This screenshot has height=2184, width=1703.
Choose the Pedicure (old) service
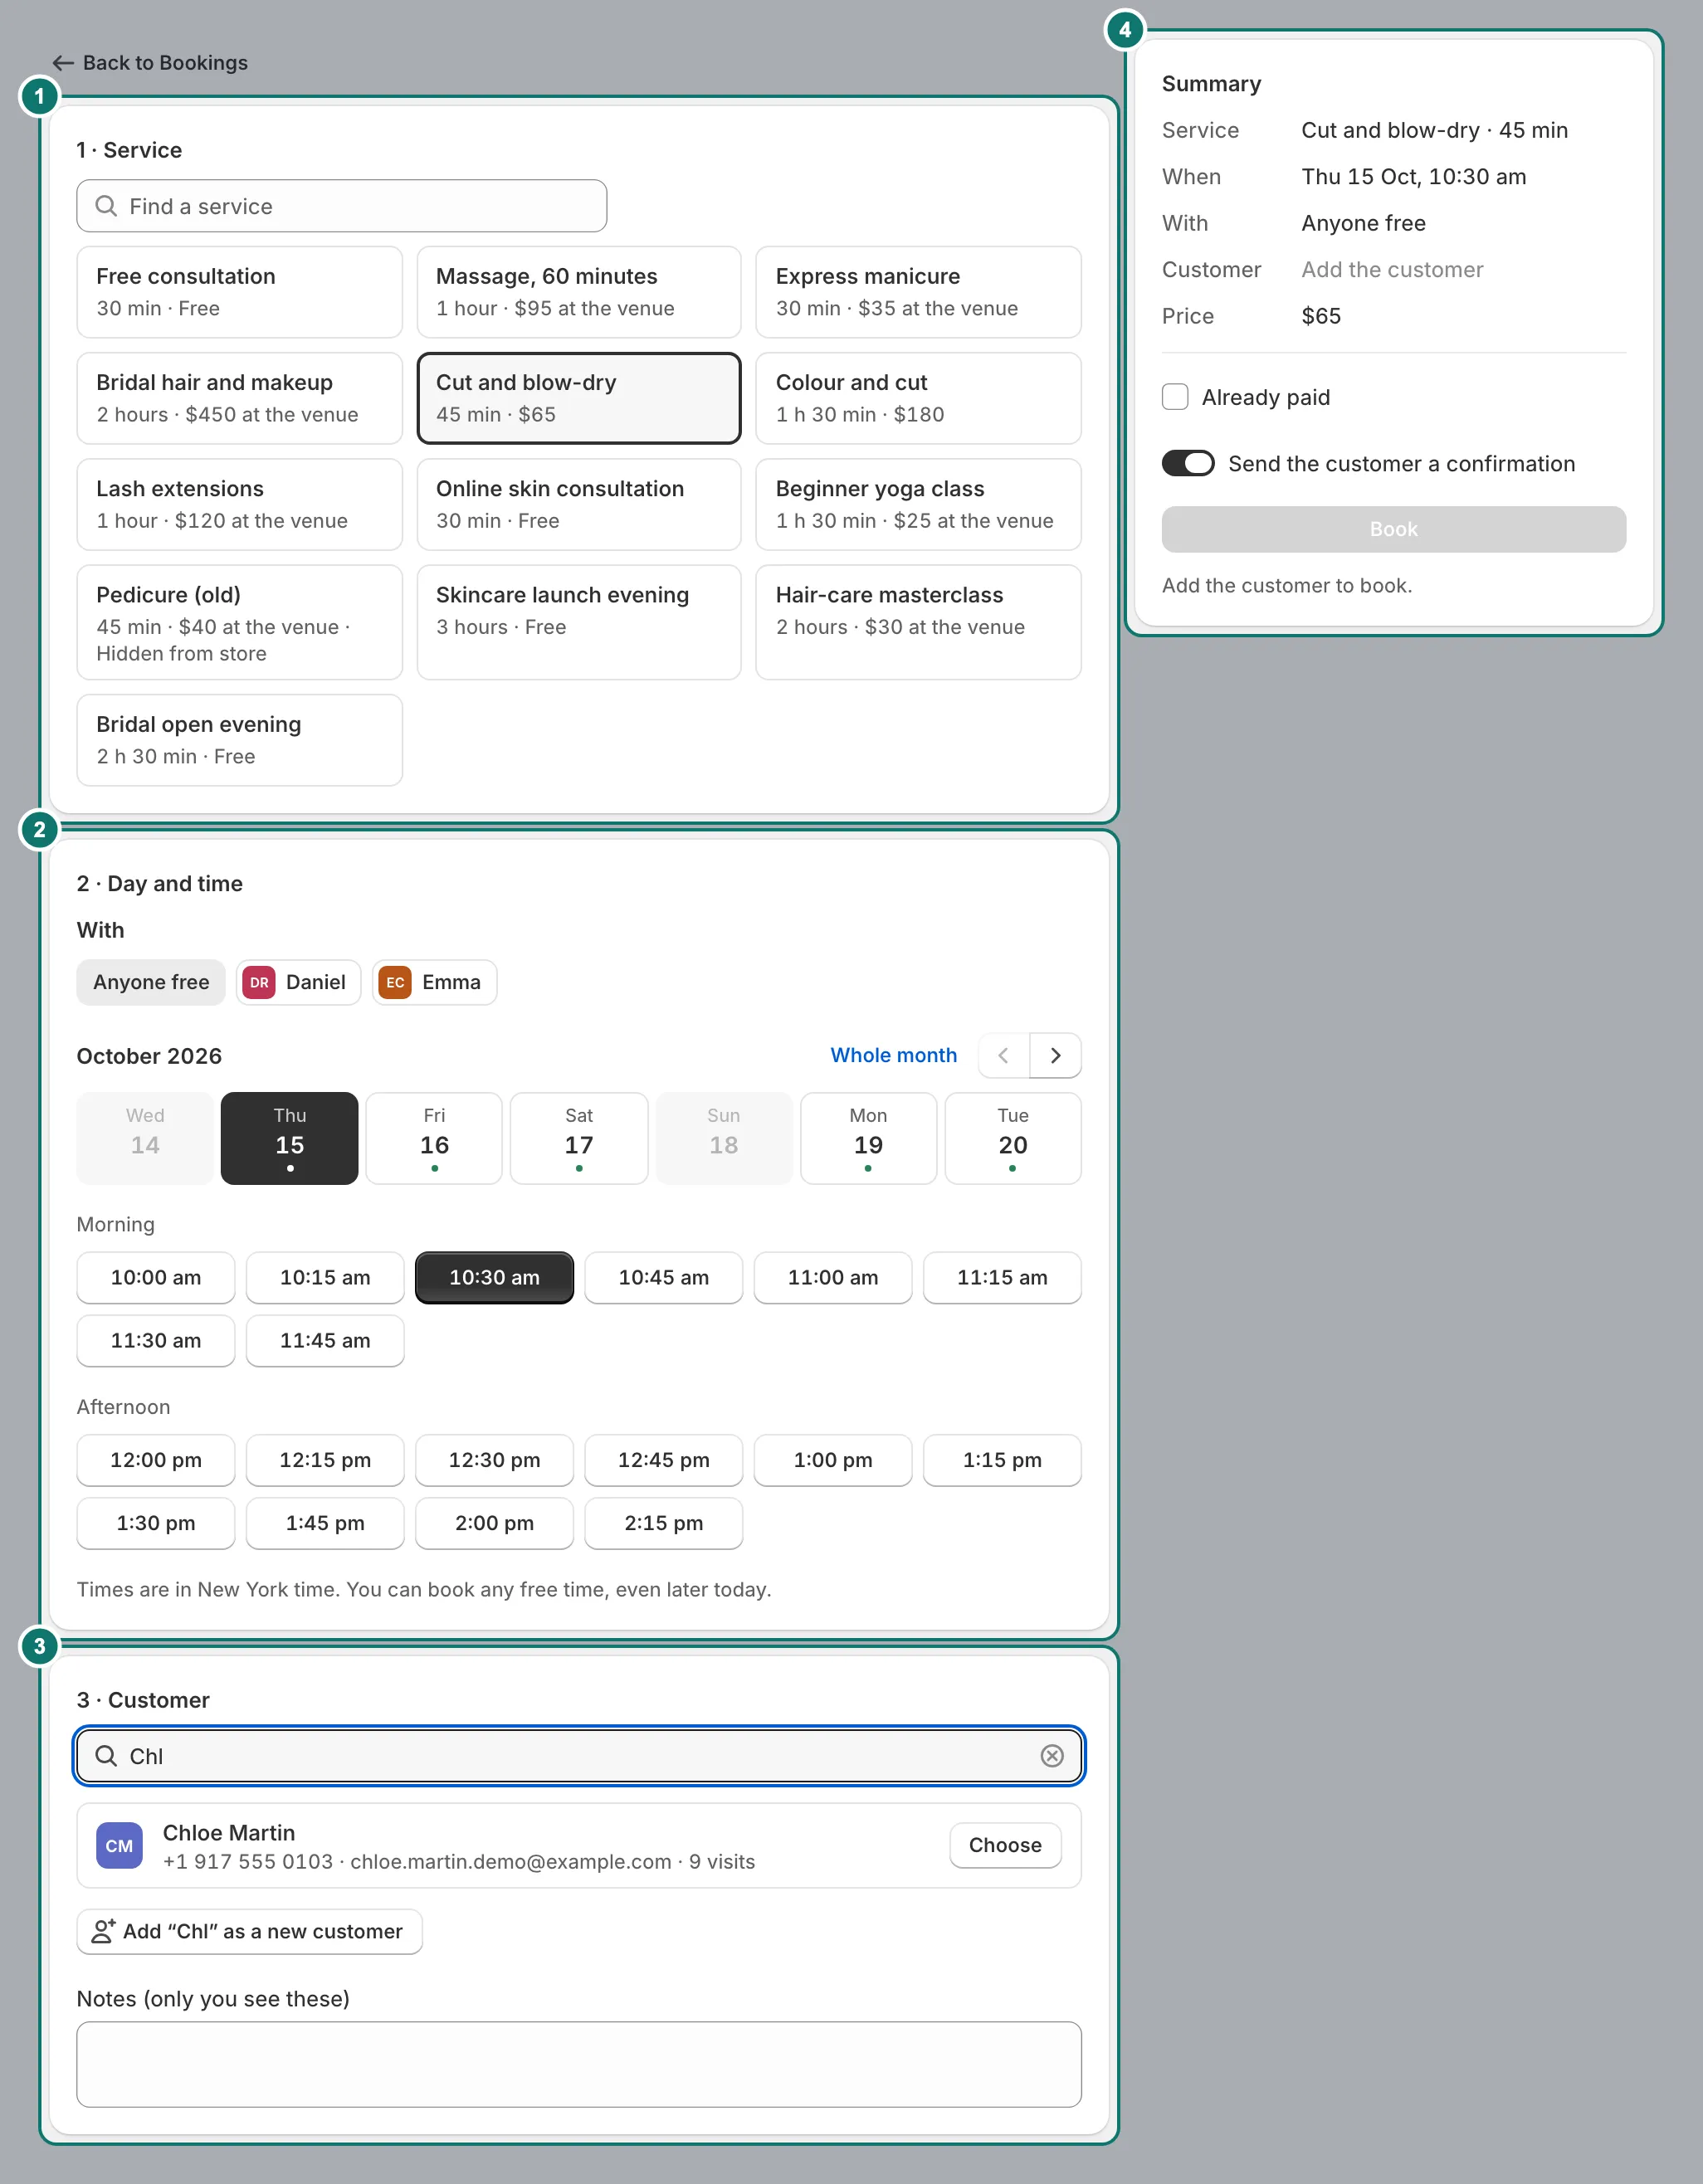239,622
